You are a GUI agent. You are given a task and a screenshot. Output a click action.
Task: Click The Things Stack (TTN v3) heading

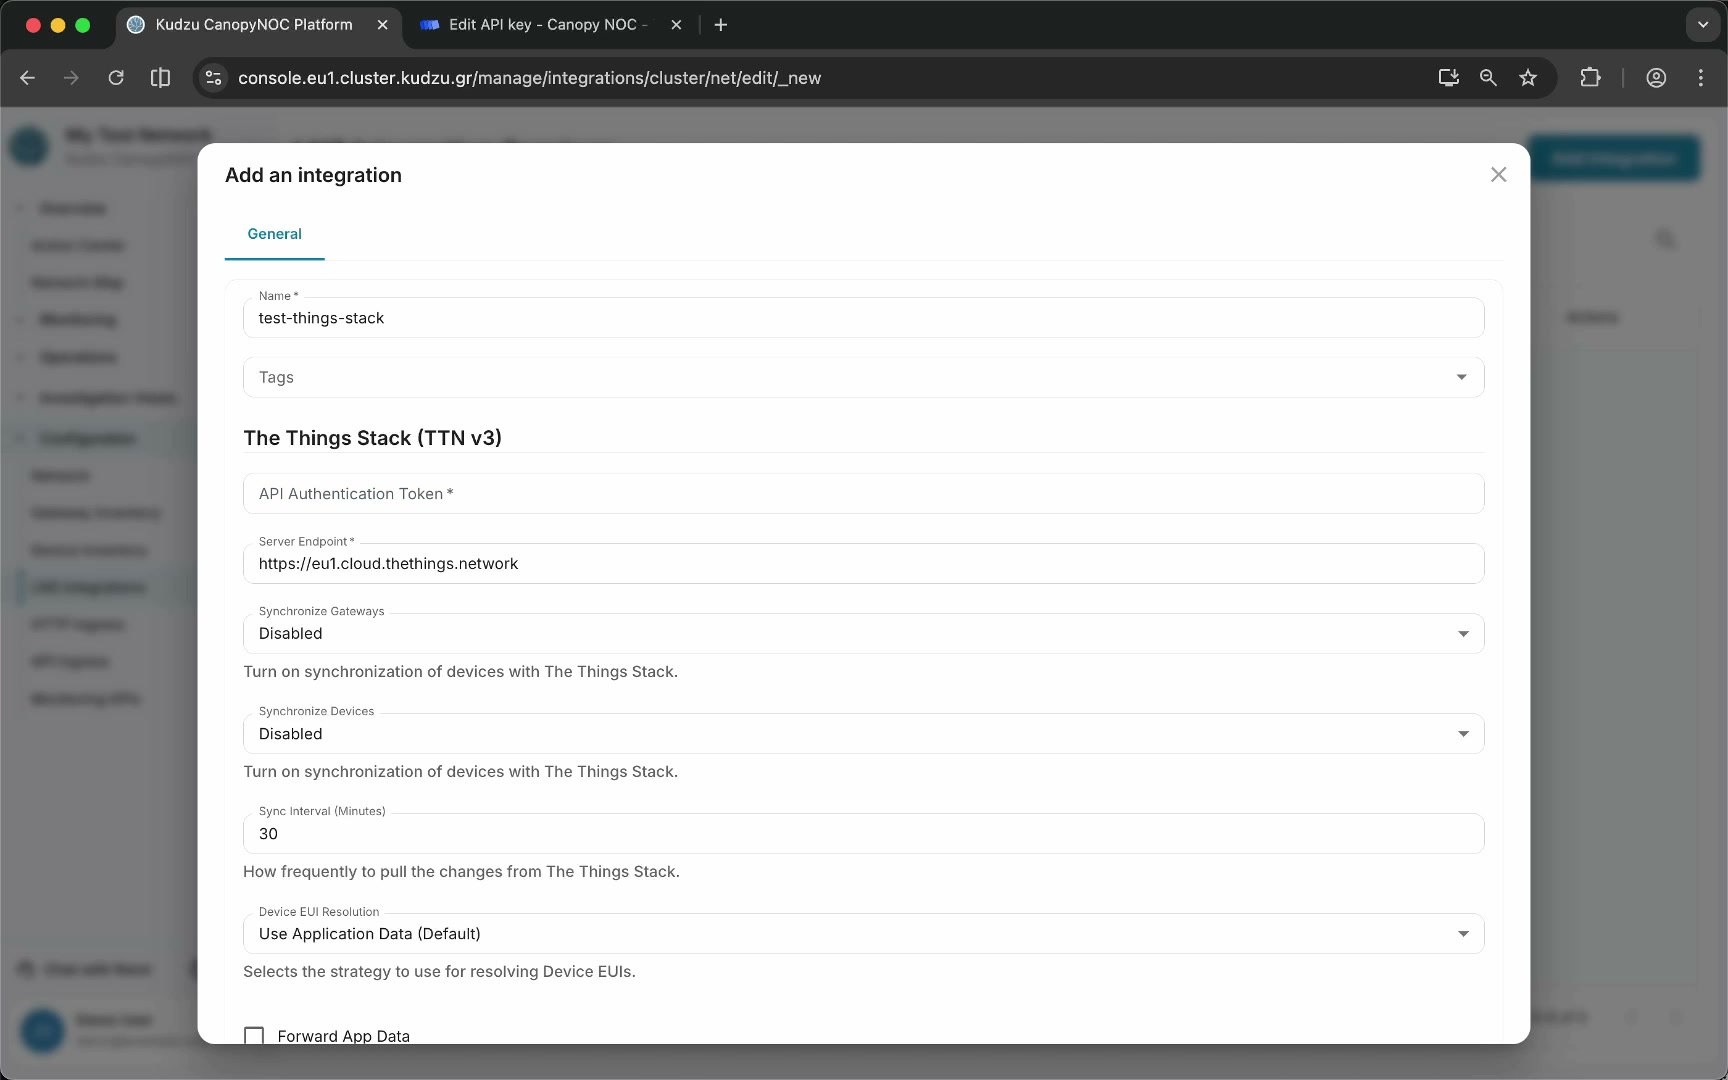372,438
